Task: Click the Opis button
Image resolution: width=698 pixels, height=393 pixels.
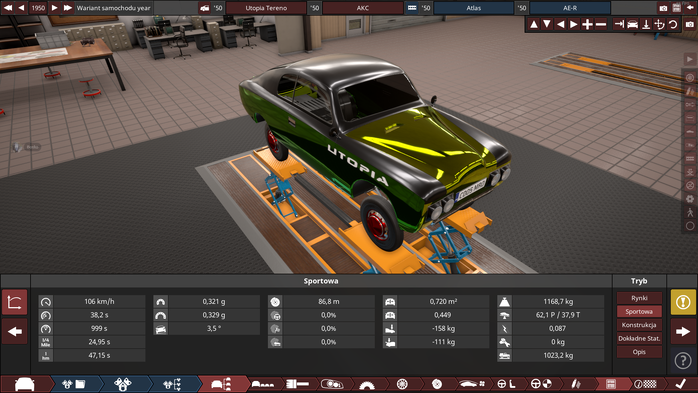Action: [639, 352]
